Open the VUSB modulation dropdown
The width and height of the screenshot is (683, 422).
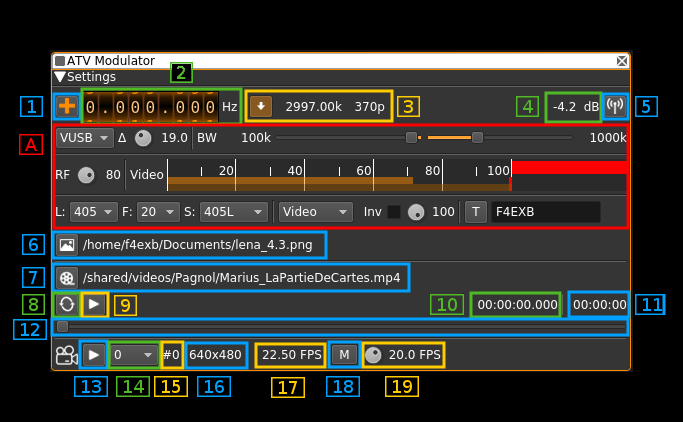(85, 138)
